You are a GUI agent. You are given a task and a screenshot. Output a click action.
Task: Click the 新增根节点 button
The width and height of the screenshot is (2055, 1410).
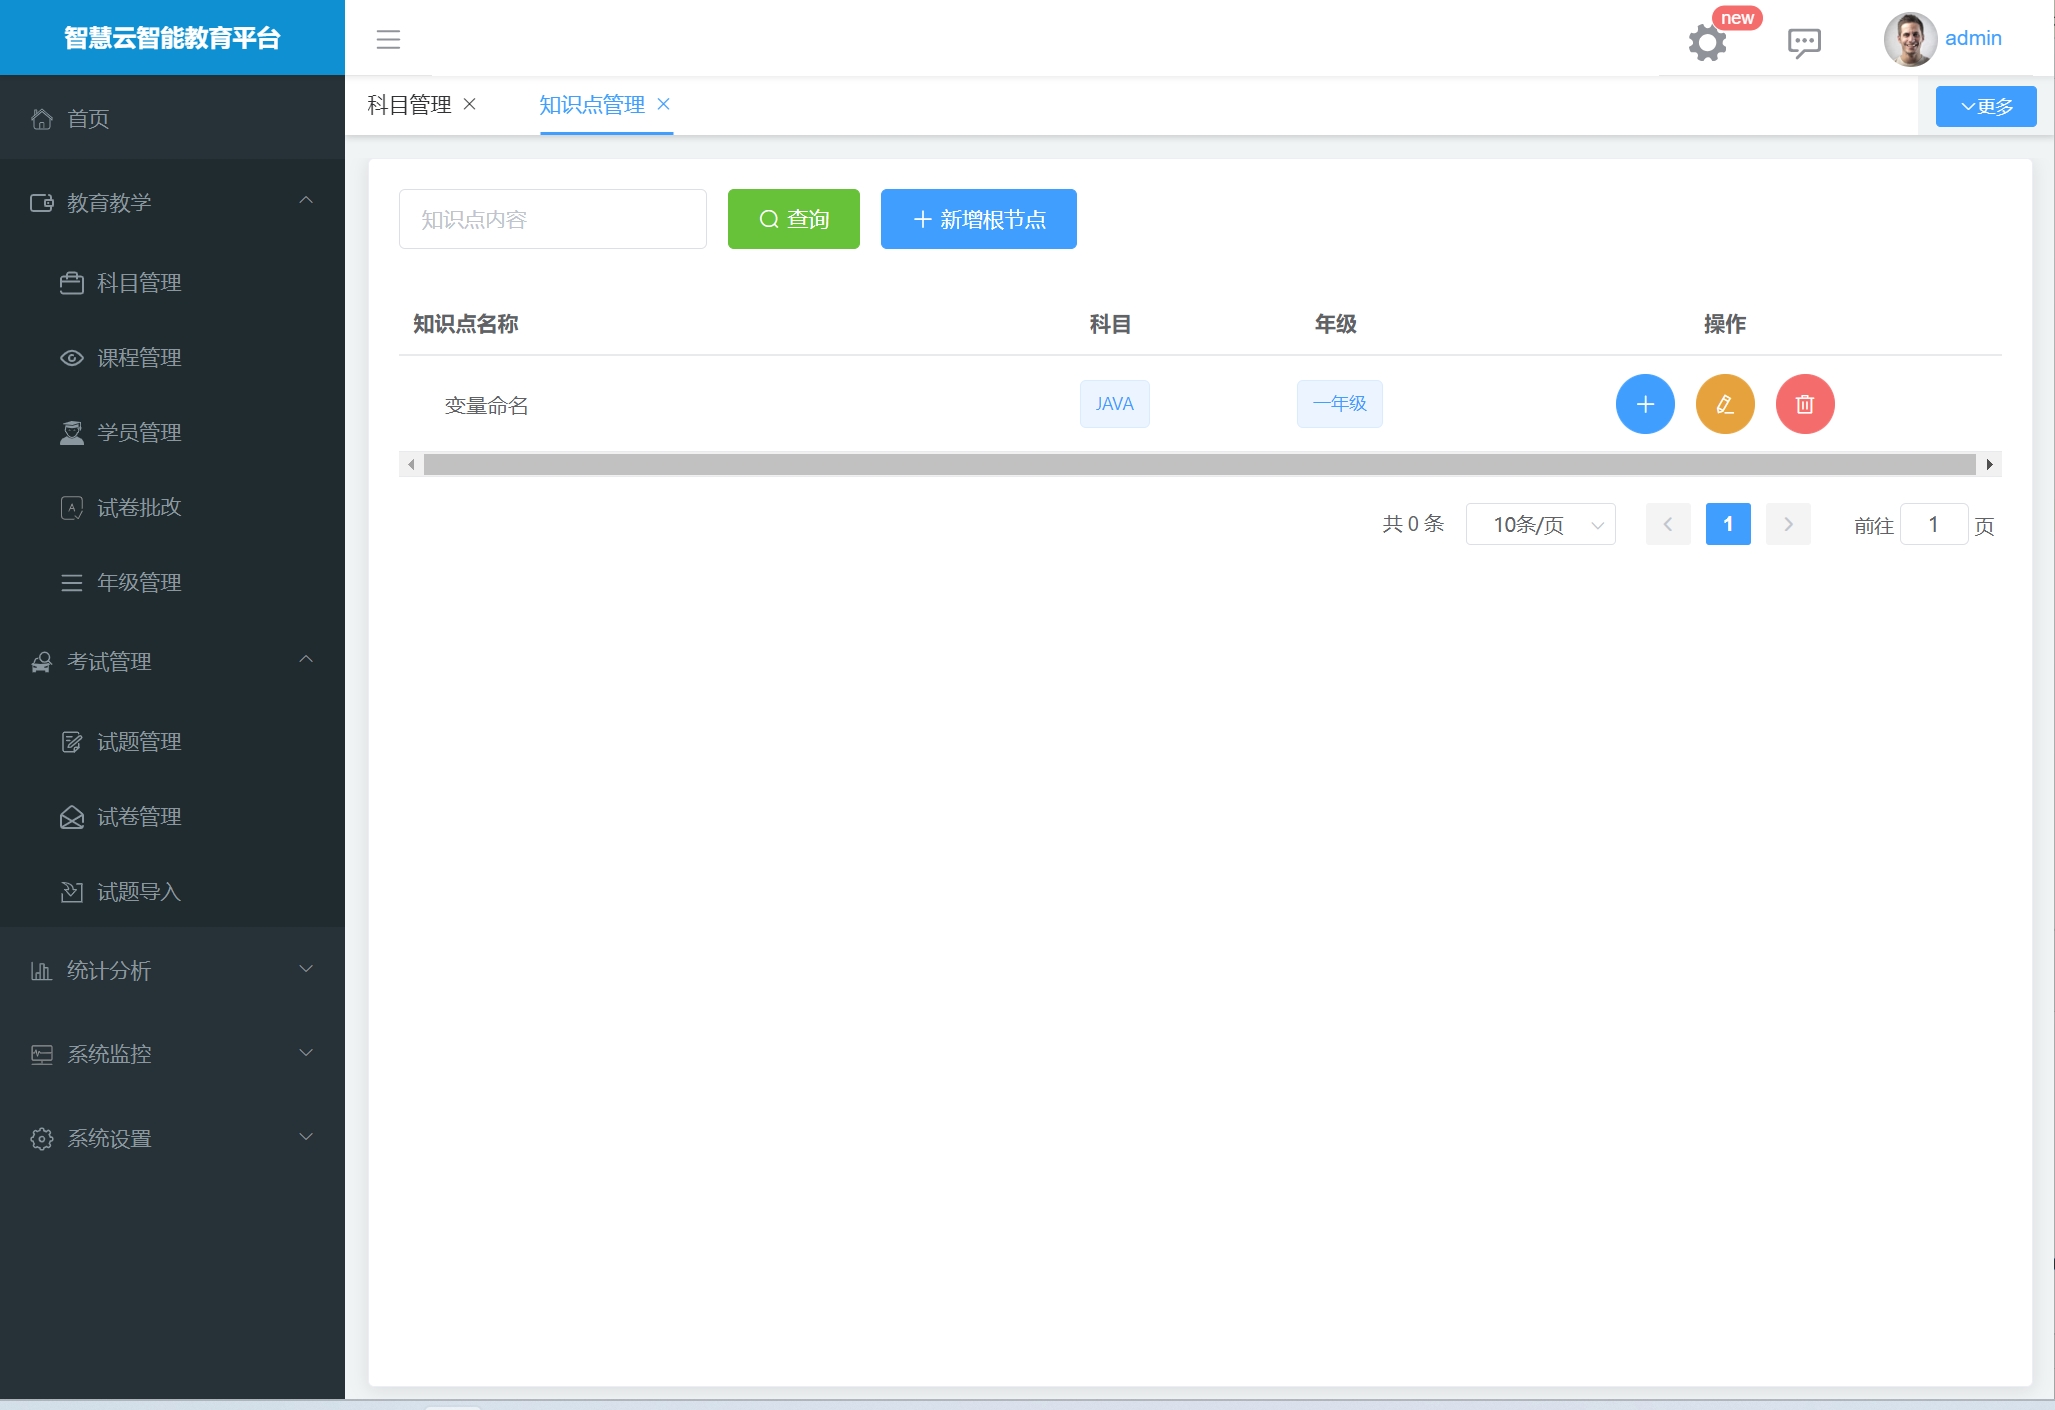tap(978, 219)
